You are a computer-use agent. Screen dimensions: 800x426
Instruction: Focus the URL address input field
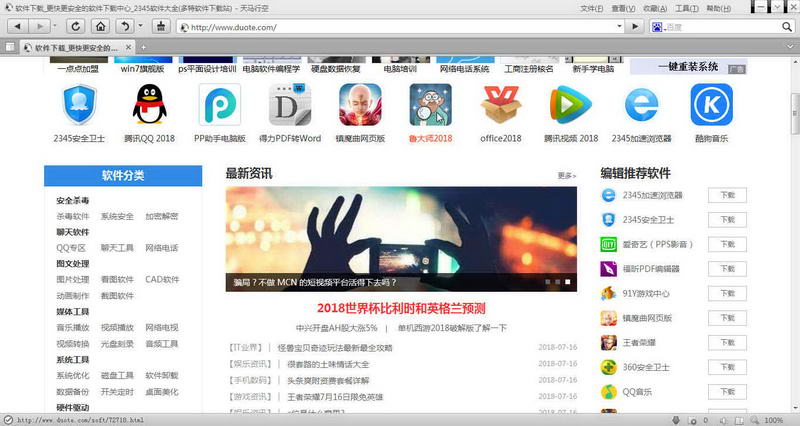(x=402, y=27)
